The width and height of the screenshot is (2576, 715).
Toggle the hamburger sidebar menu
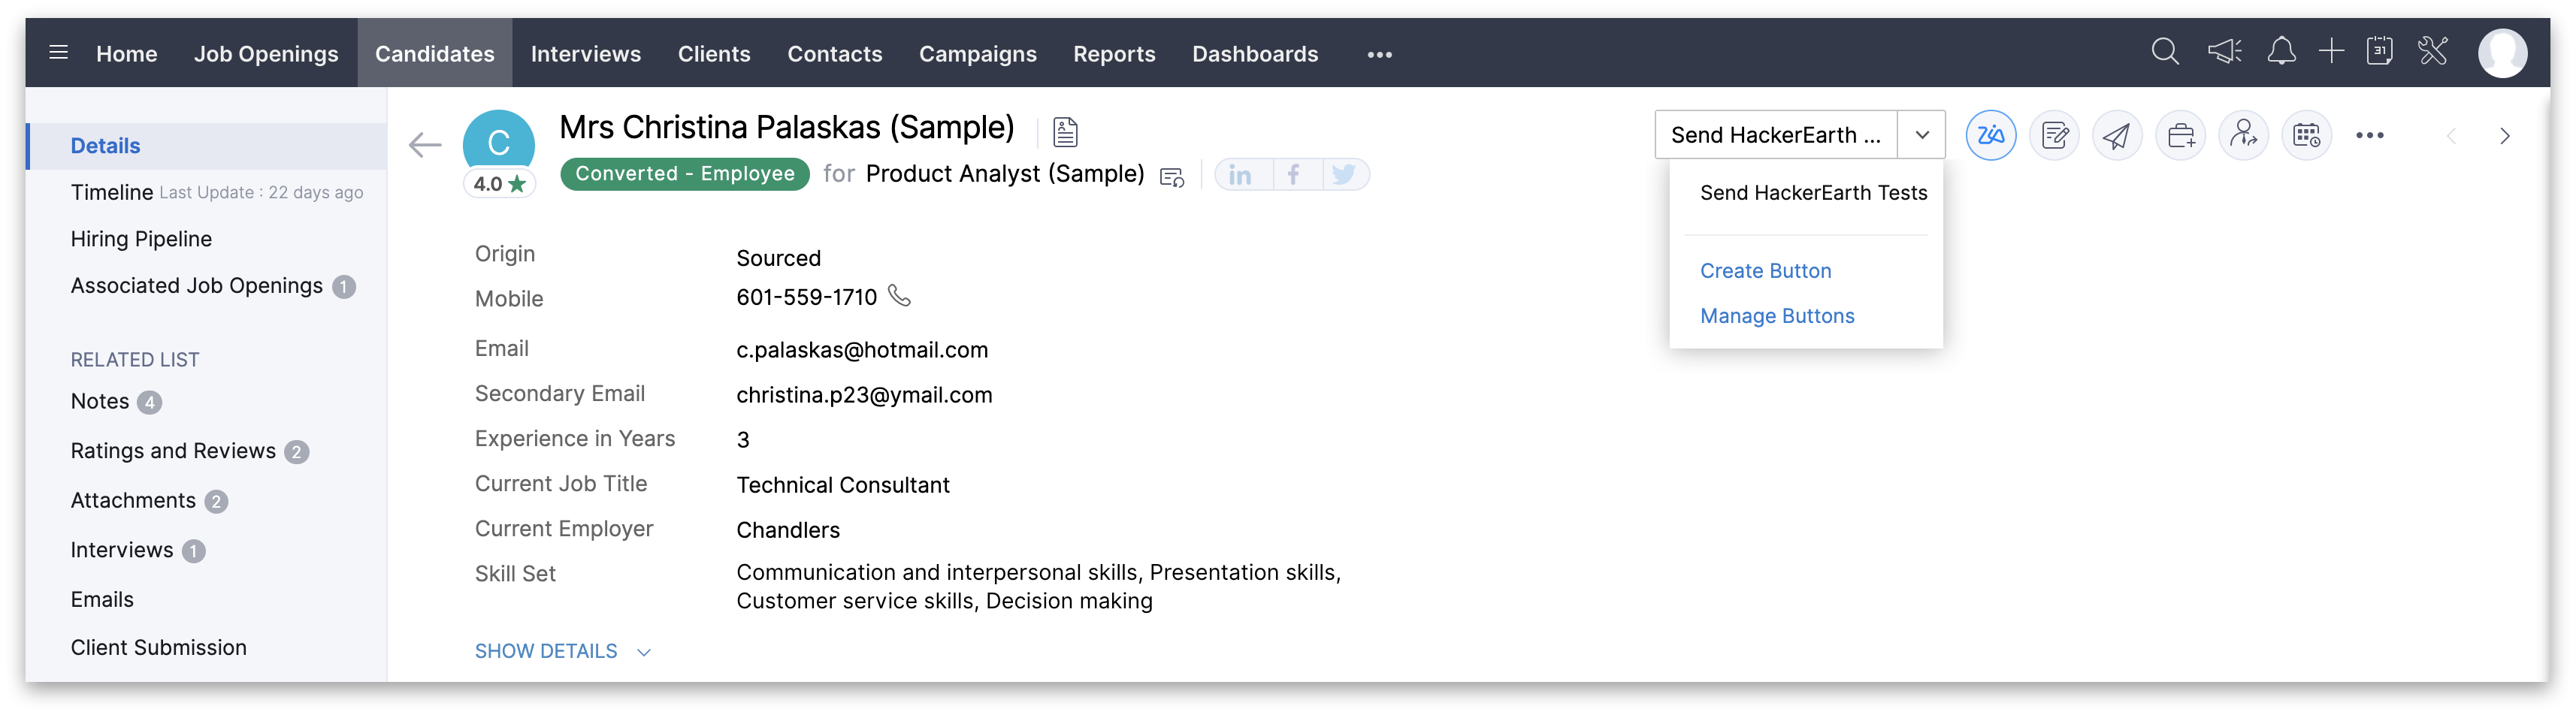point(59,52)
